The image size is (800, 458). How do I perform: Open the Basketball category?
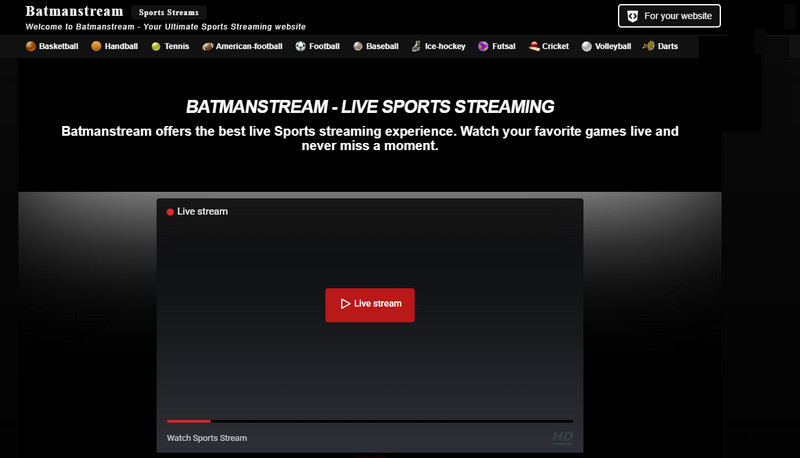52,46
